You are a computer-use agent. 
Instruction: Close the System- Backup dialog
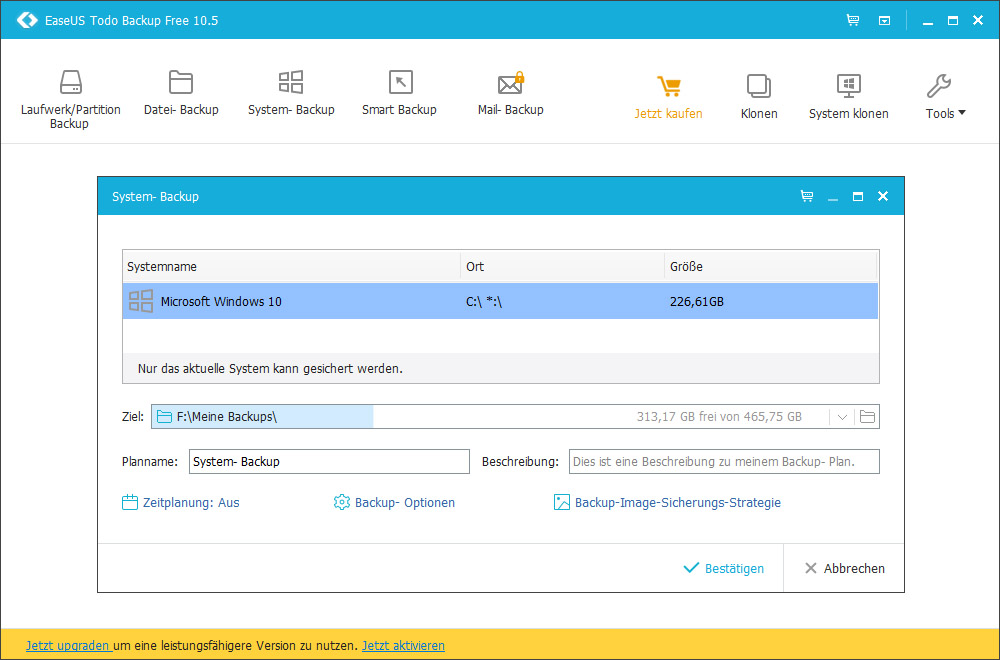click(x=883, y=196)
